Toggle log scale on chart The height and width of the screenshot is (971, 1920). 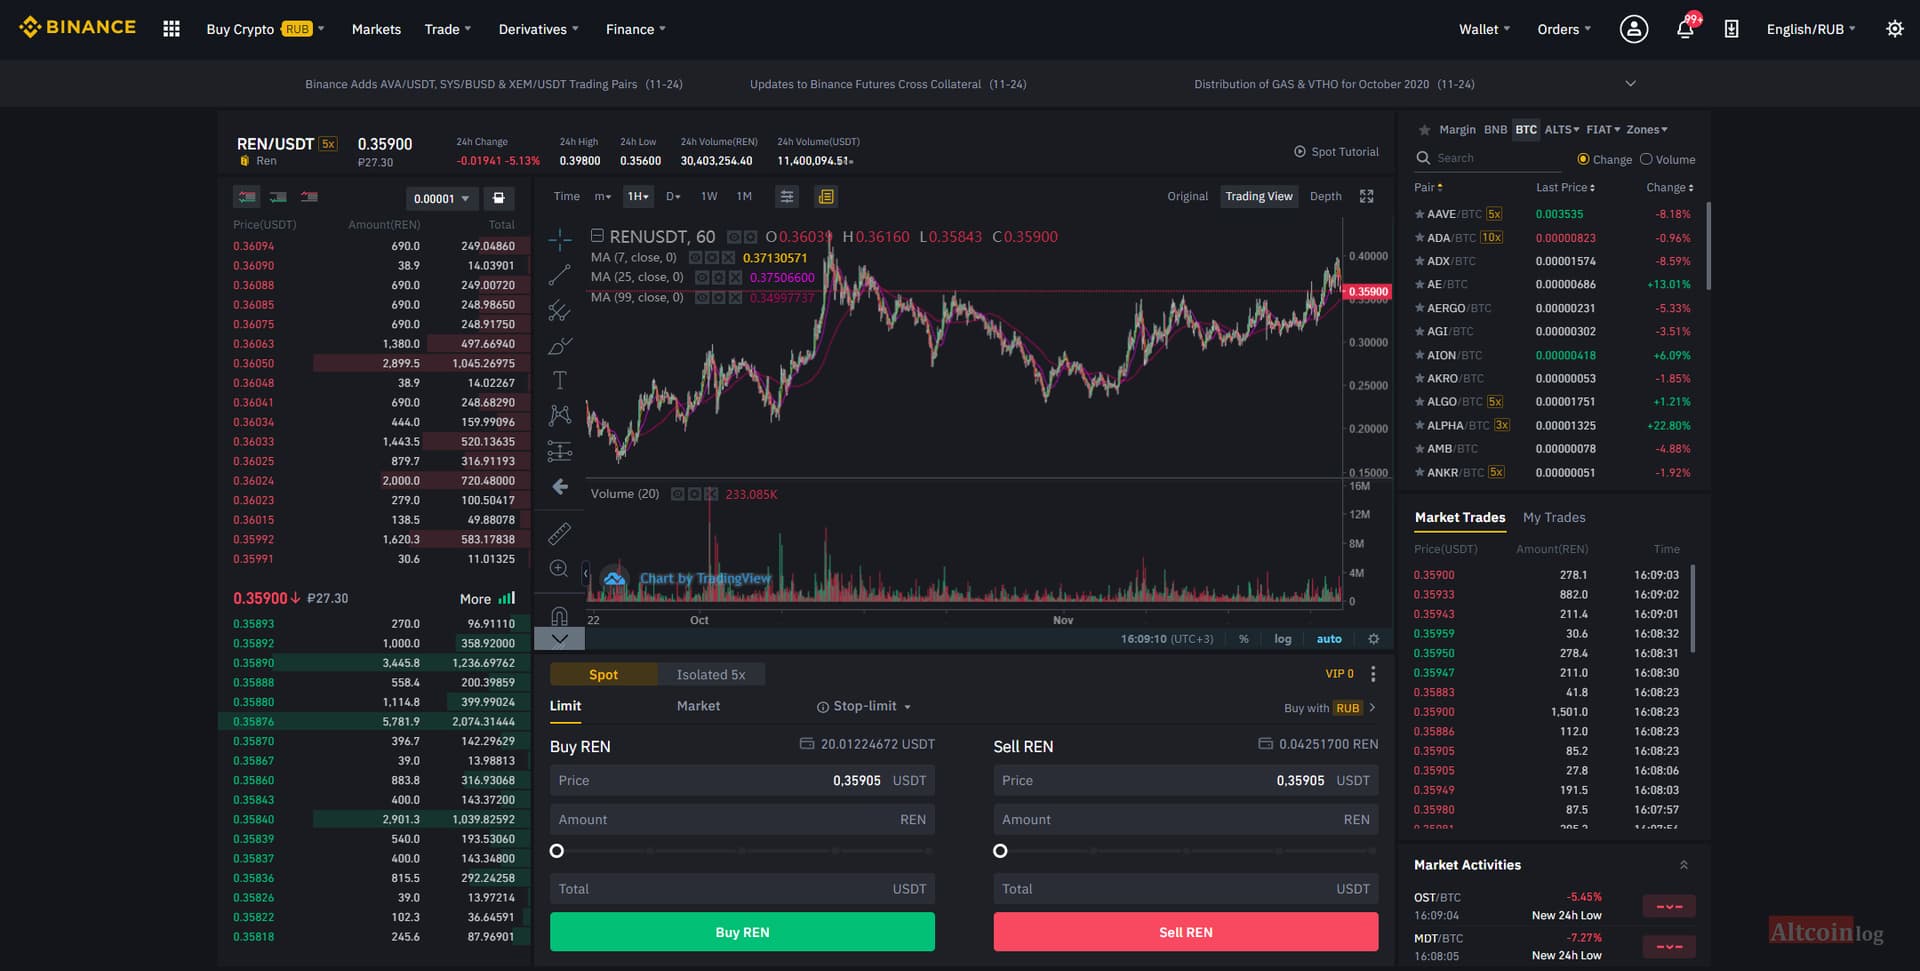pos(1282,639)
